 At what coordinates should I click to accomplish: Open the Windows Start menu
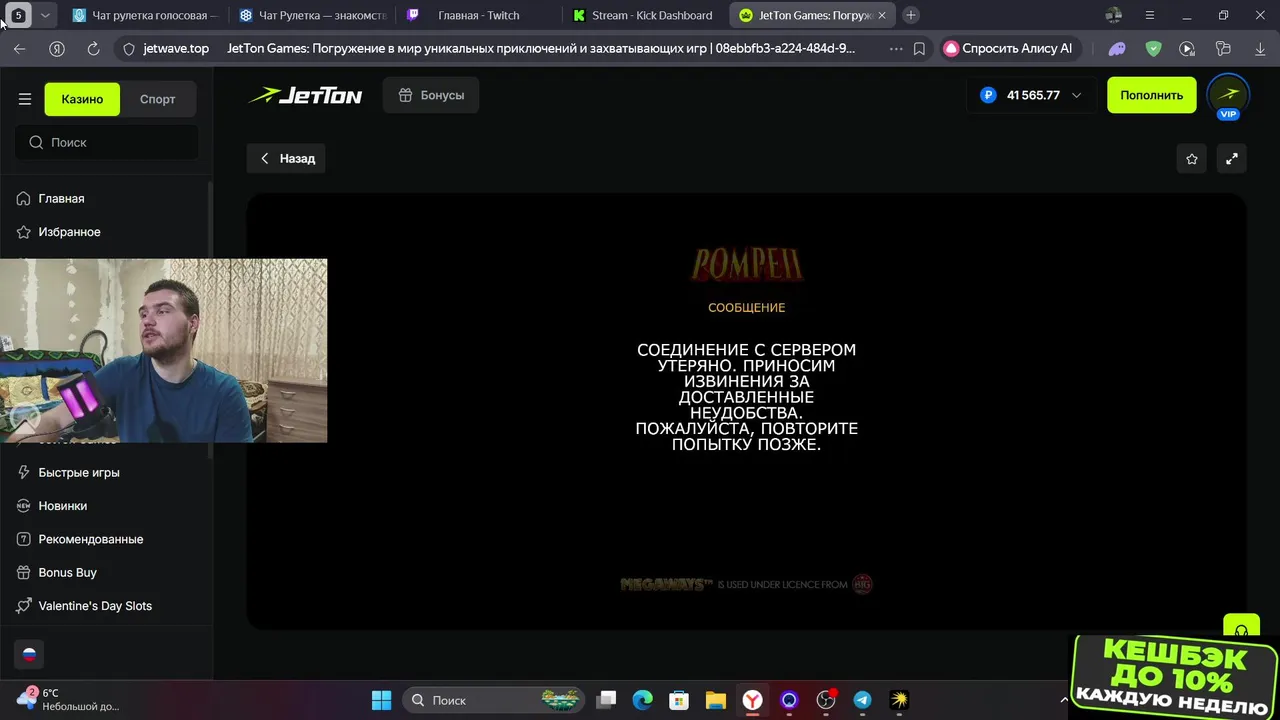381,700
